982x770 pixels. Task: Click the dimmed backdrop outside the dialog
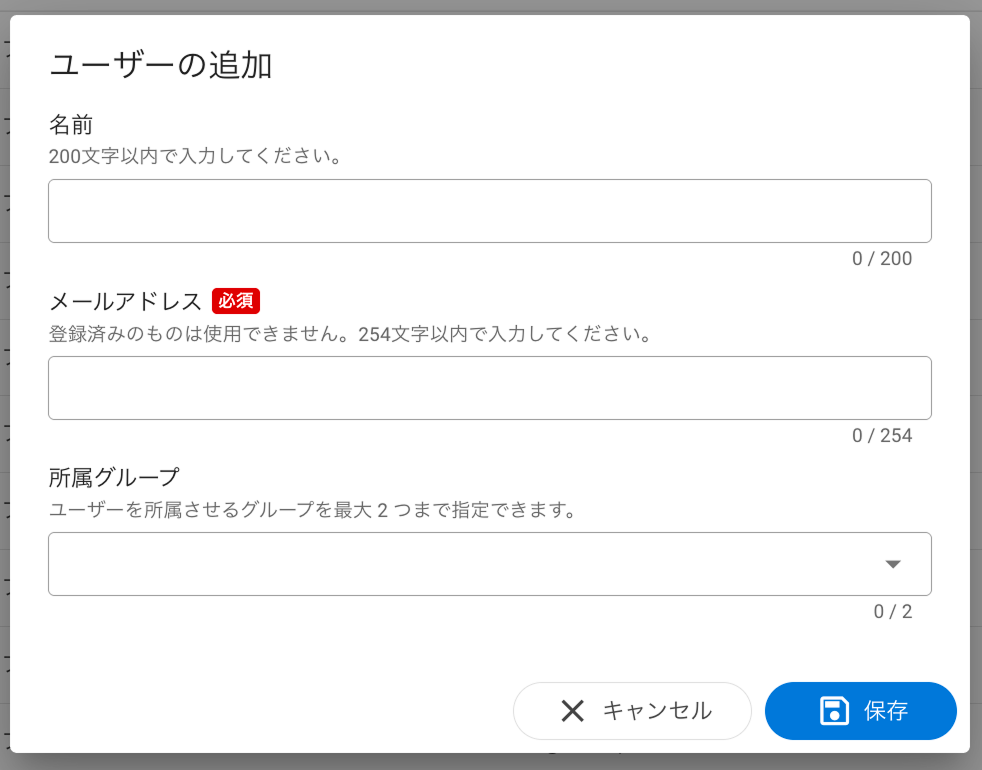[x=976, y=400]
